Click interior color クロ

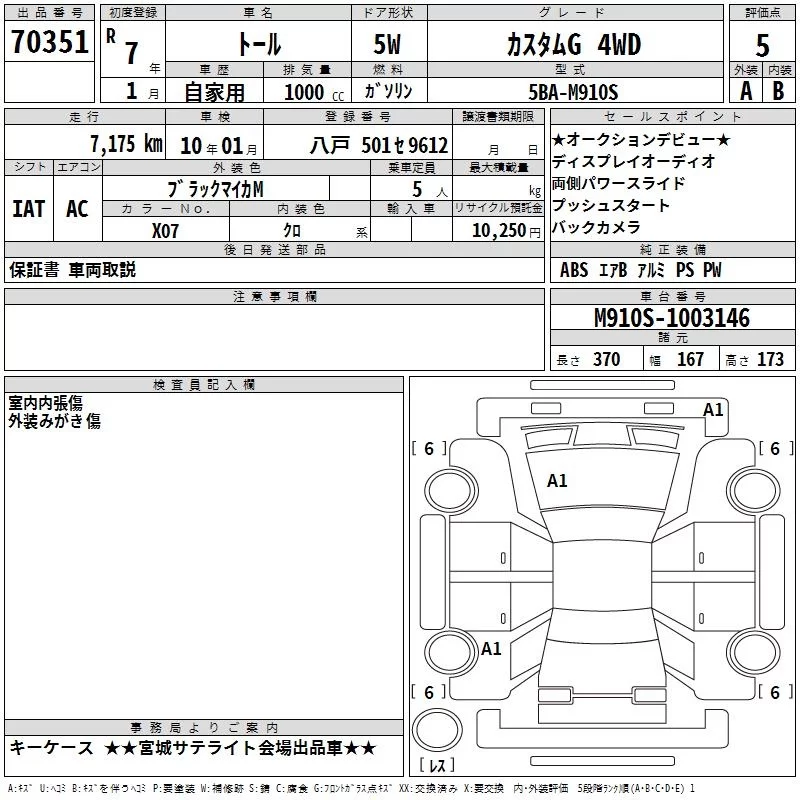pos(292,231)
